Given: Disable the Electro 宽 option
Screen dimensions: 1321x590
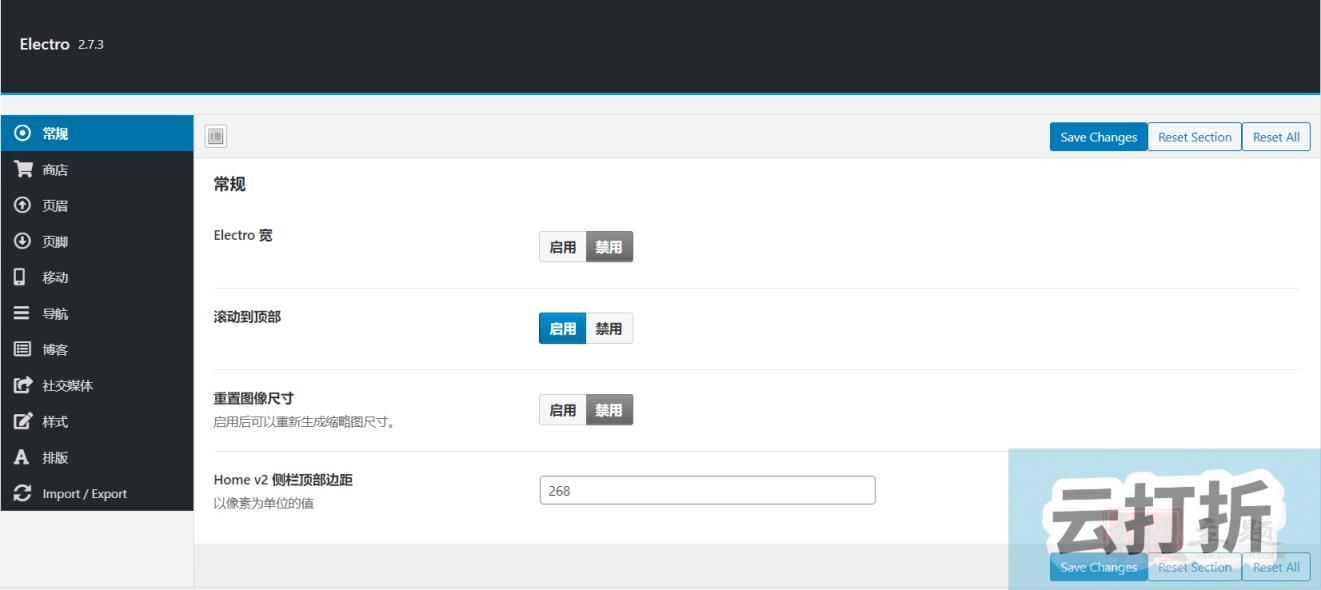Looking at the screenshot, I should coord(609,247).
